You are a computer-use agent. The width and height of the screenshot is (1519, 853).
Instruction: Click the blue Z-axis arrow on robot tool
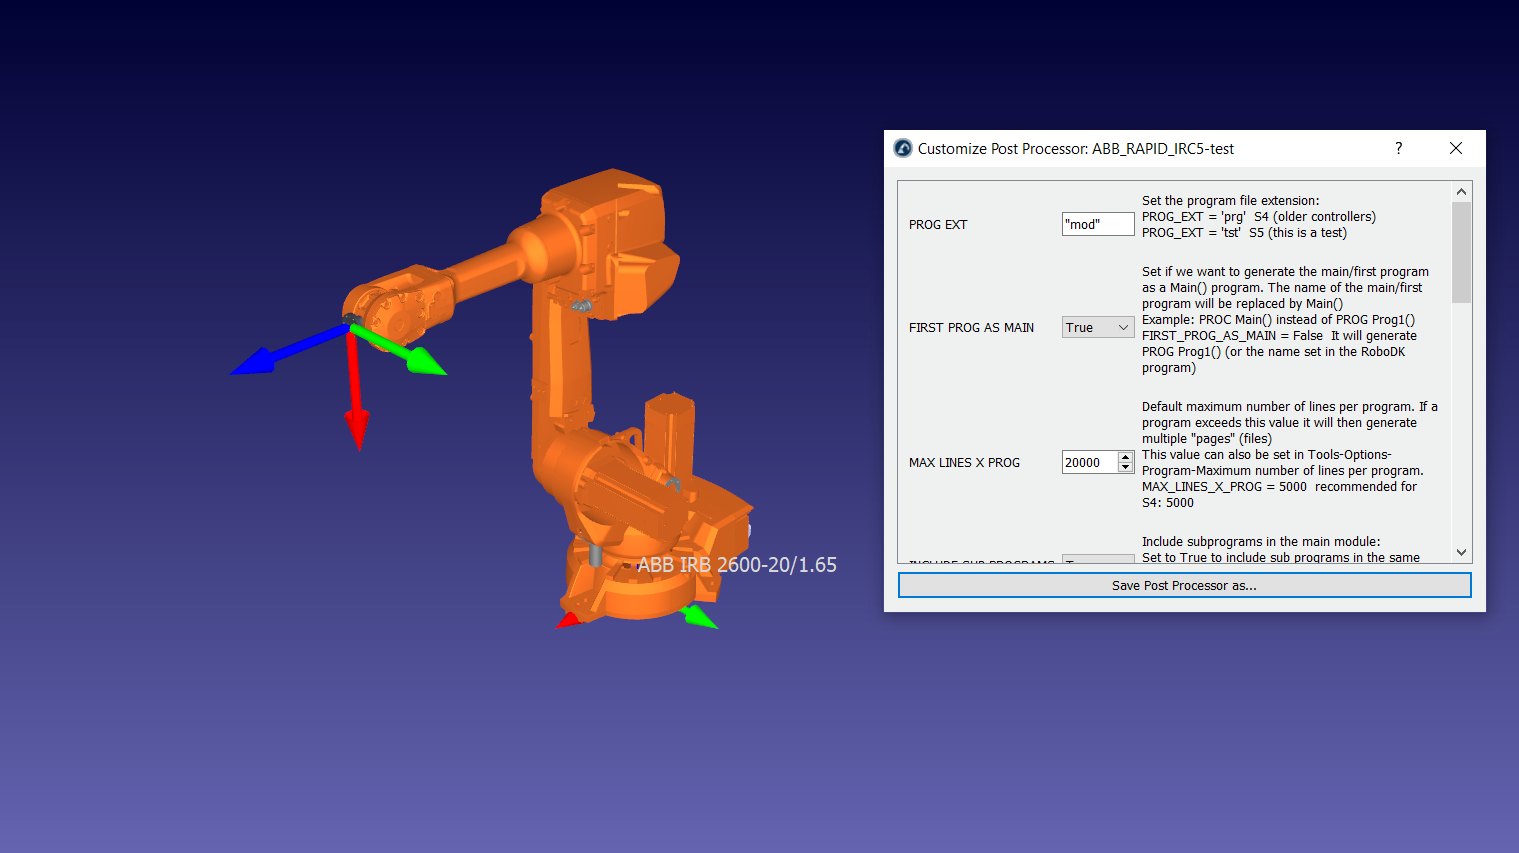(260, 360)
